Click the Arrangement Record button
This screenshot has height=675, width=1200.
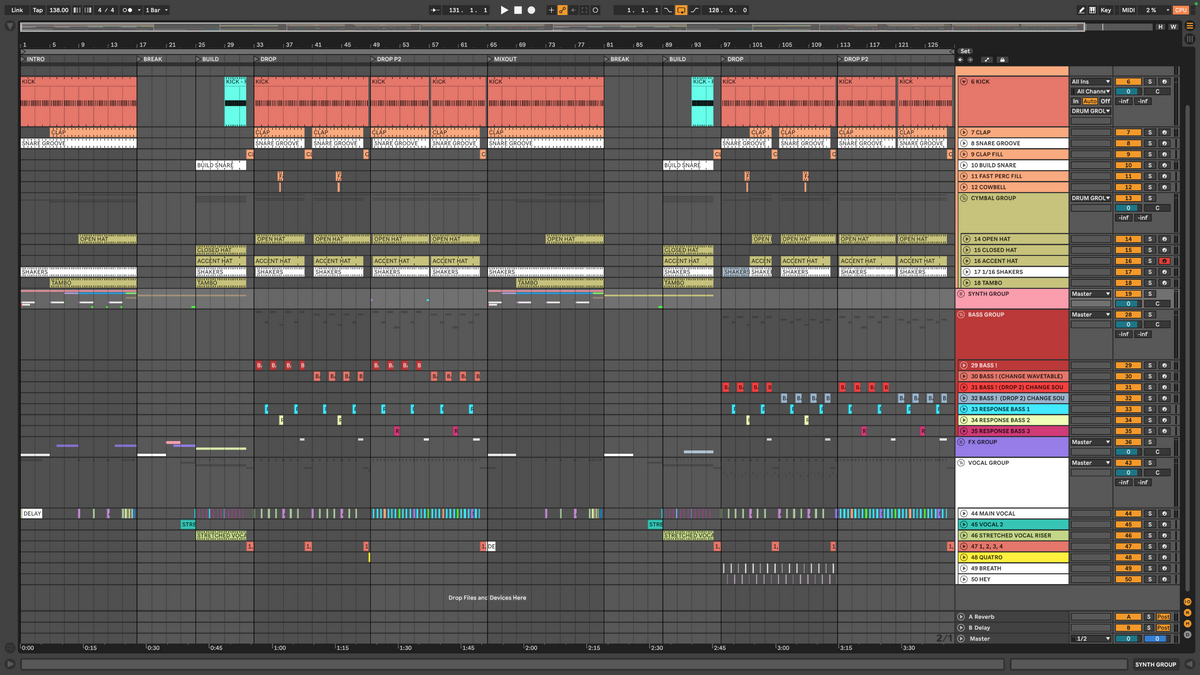[x=531, y=9]
